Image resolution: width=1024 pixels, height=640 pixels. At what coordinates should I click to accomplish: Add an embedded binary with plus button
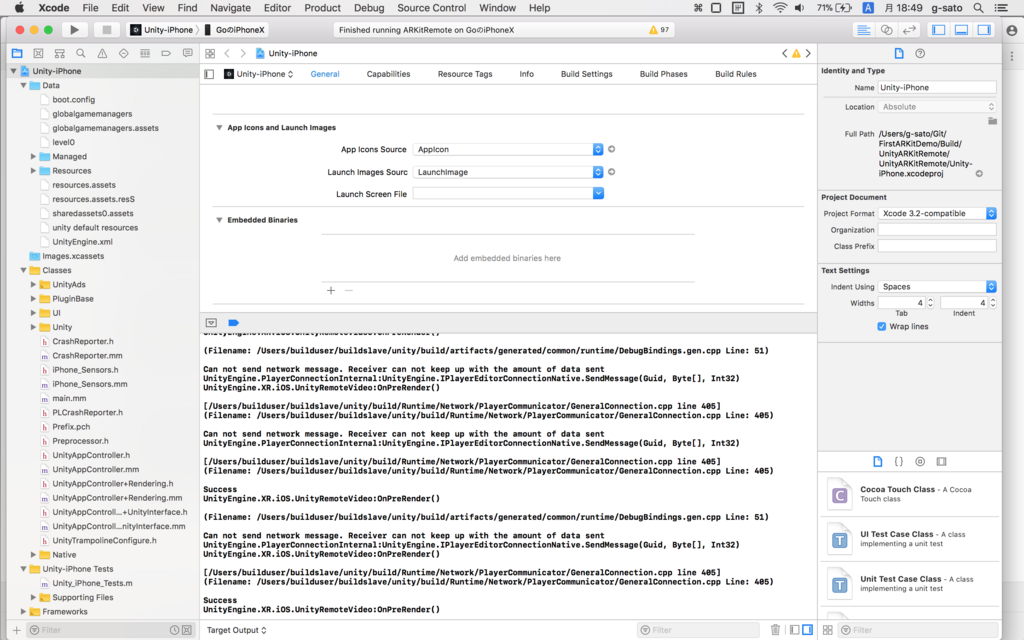331,291
